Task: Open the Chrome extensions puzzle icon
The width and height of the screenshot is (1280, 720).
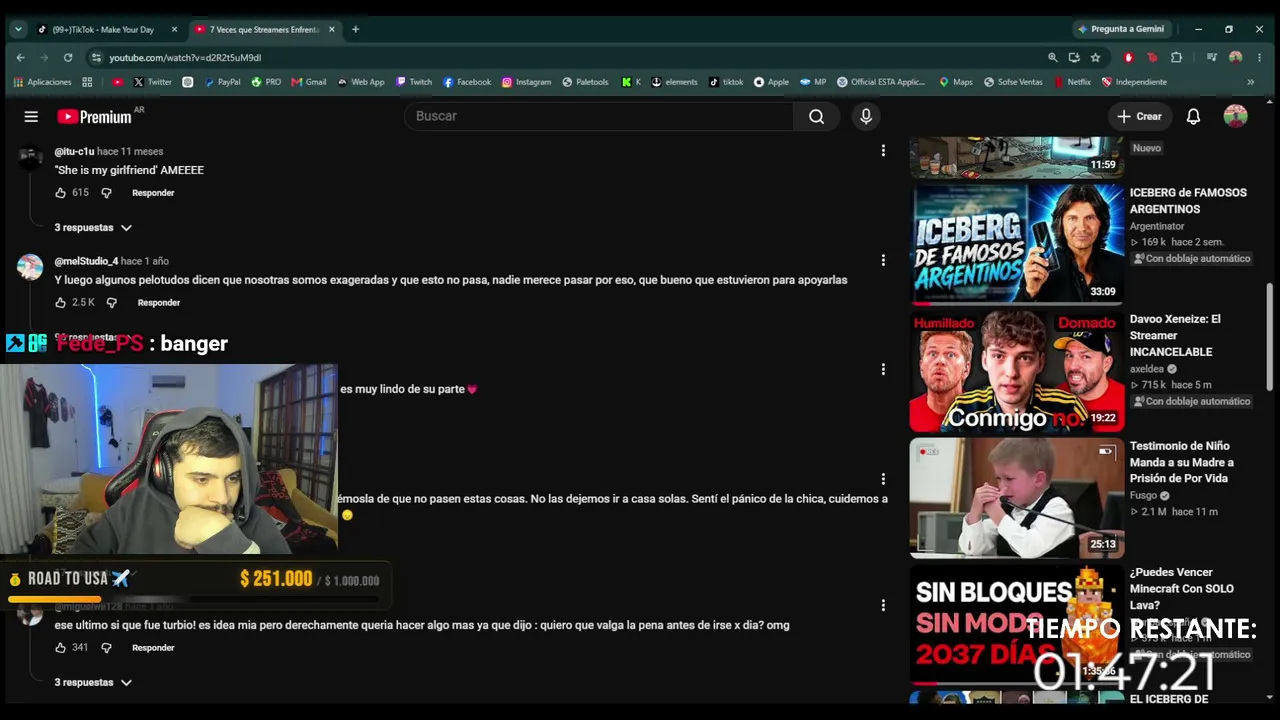Action: click(x=1176, y=58)
